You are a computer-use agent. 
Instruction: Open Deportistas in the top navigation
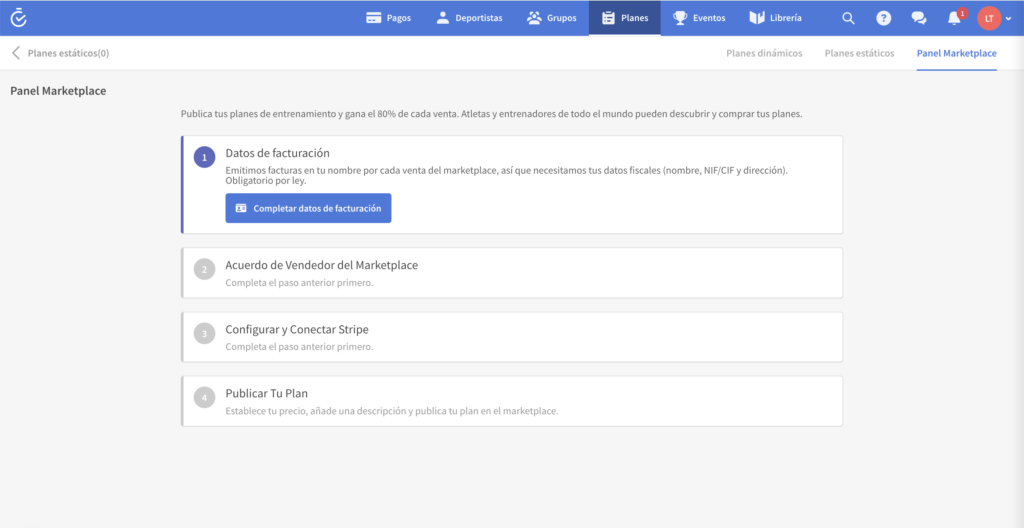click(469, 18)
